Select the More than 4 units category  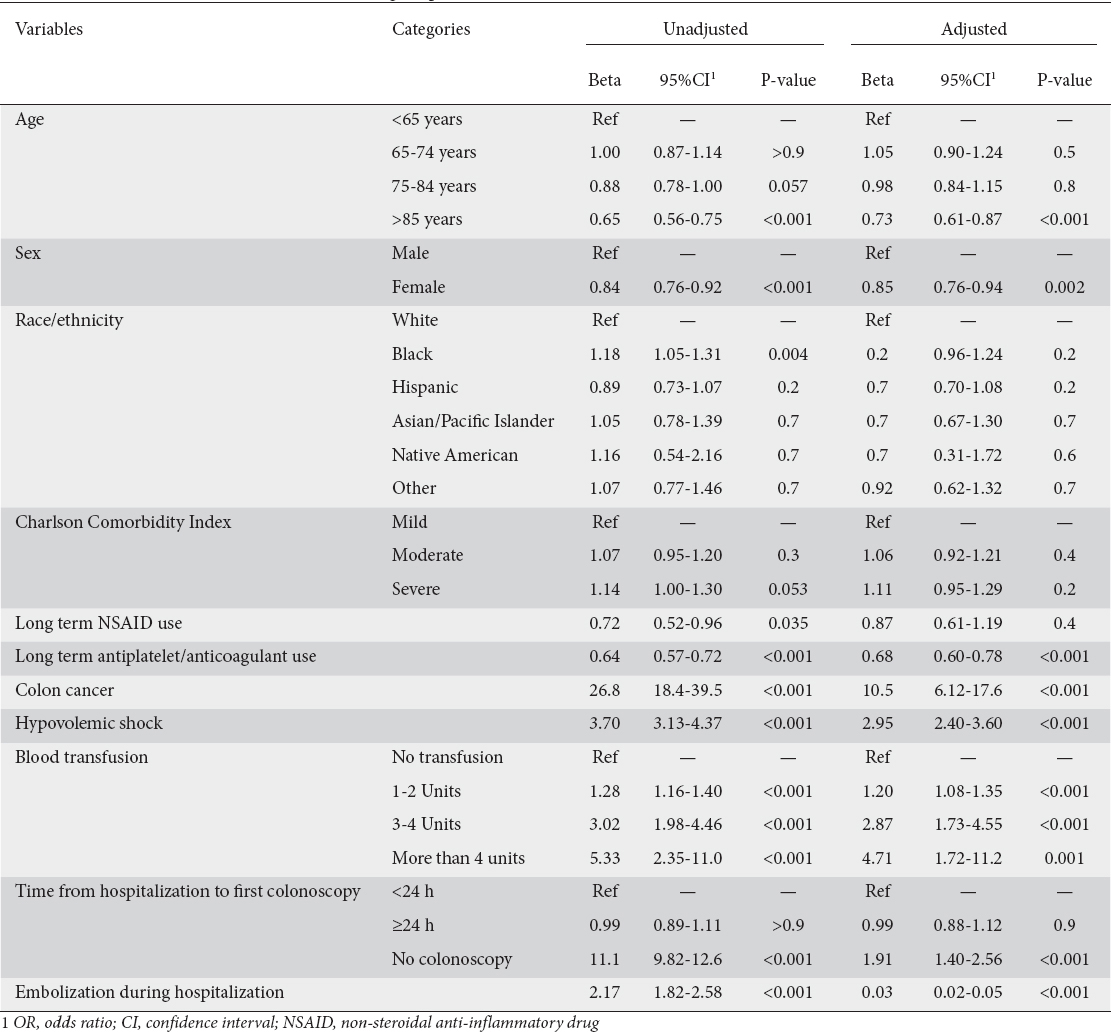point(458,858)
